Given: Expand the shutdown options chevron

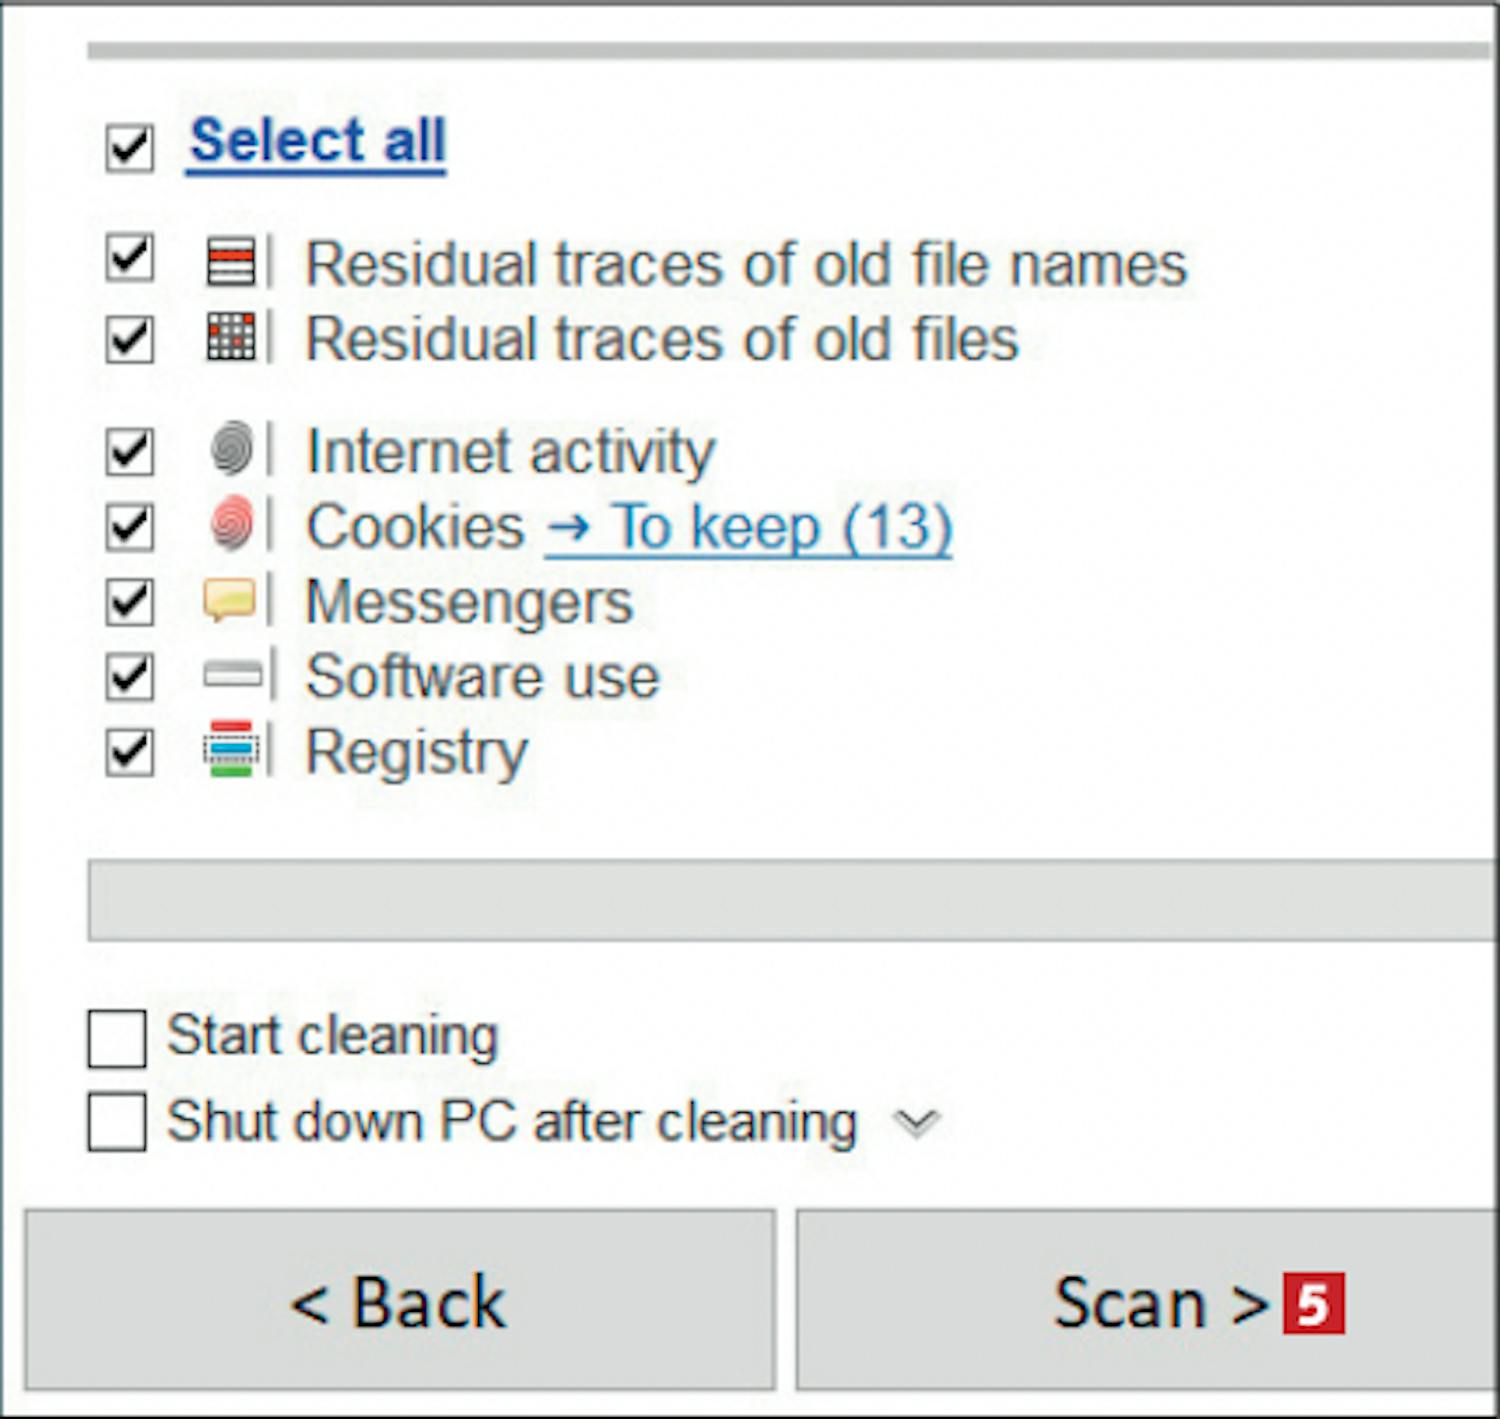Looking at the screenshot, I should [x=916, y=1123].
